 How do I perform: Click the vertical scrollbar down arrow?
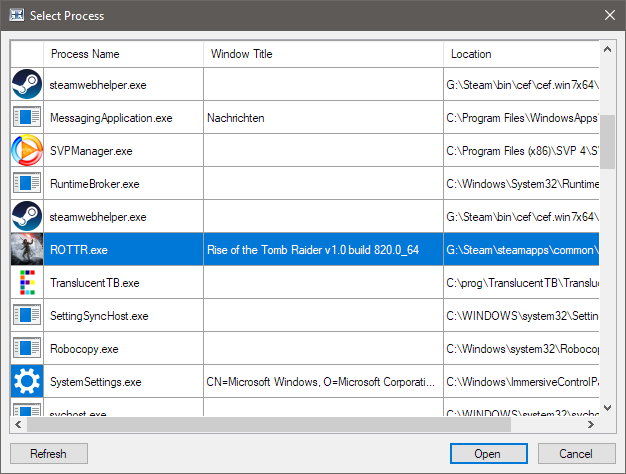tap(608, 408)
